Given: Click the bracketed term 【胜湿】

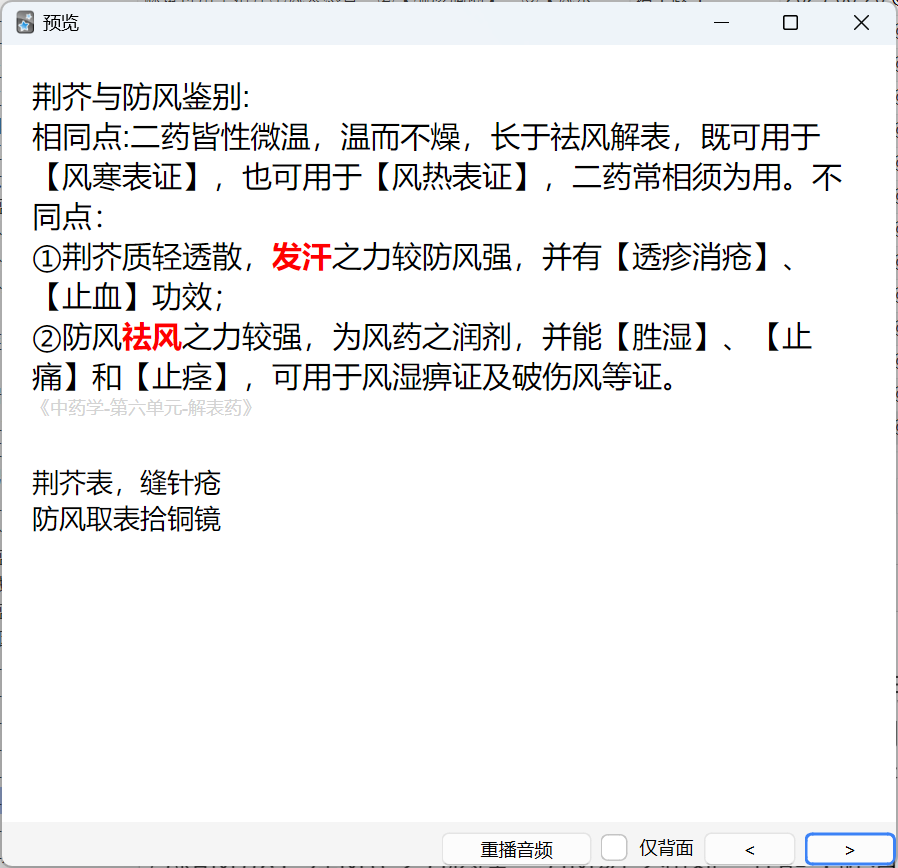Looking at the screenshot, I should click(x=662, y=337).
